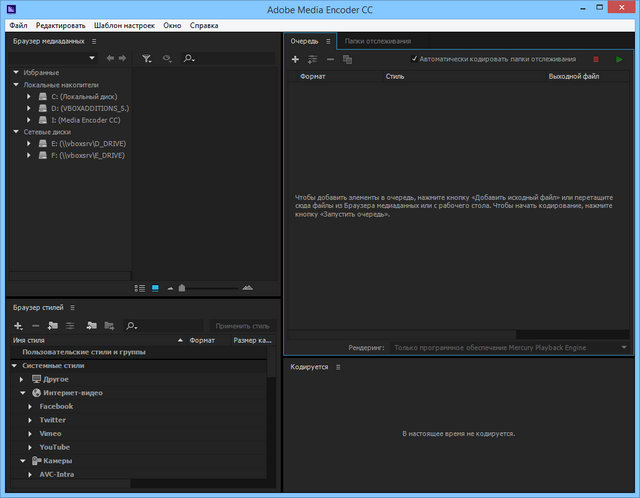Expand the D: (VBOXADDITIONS_5.) drive
This screenshot has width=640, height=498.
29,109
